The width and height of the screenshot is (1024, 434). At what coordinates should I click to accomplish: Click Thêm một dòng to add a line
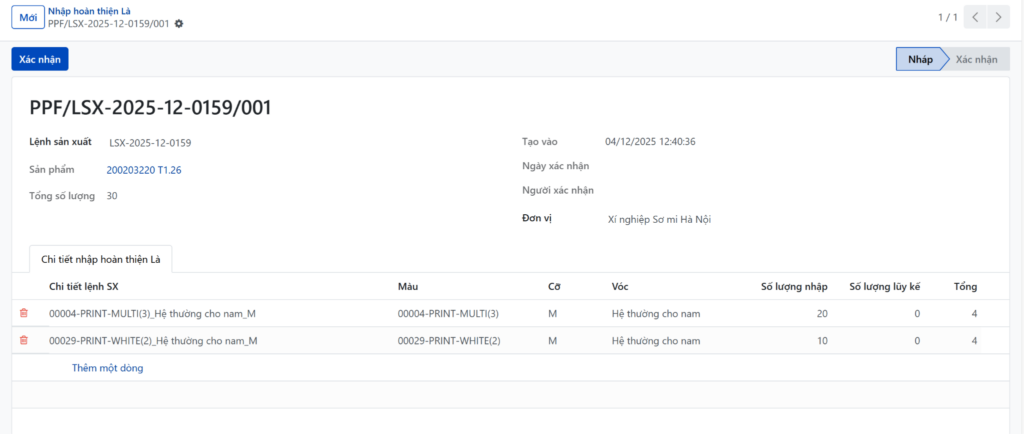107,368
